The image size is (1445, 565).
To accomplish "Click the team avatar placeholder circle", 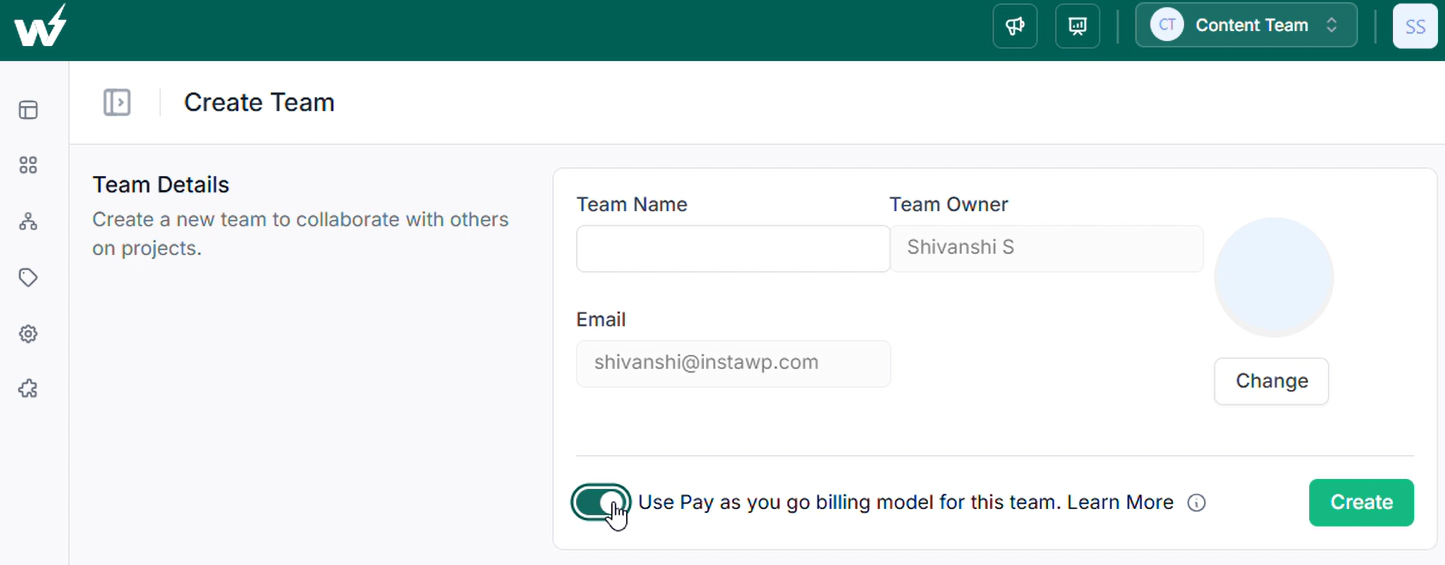I will coord(1273,277).
